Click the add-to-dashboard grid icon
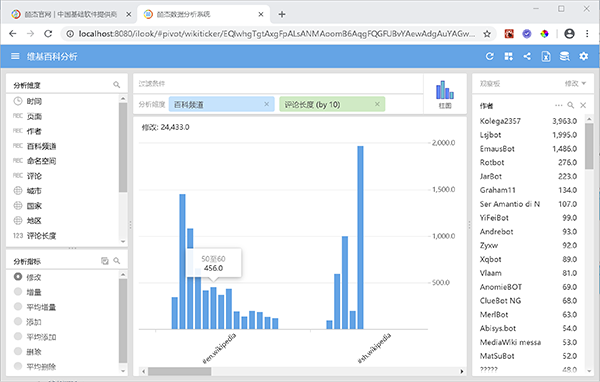 pyautogui.click(x=509, y=56)
